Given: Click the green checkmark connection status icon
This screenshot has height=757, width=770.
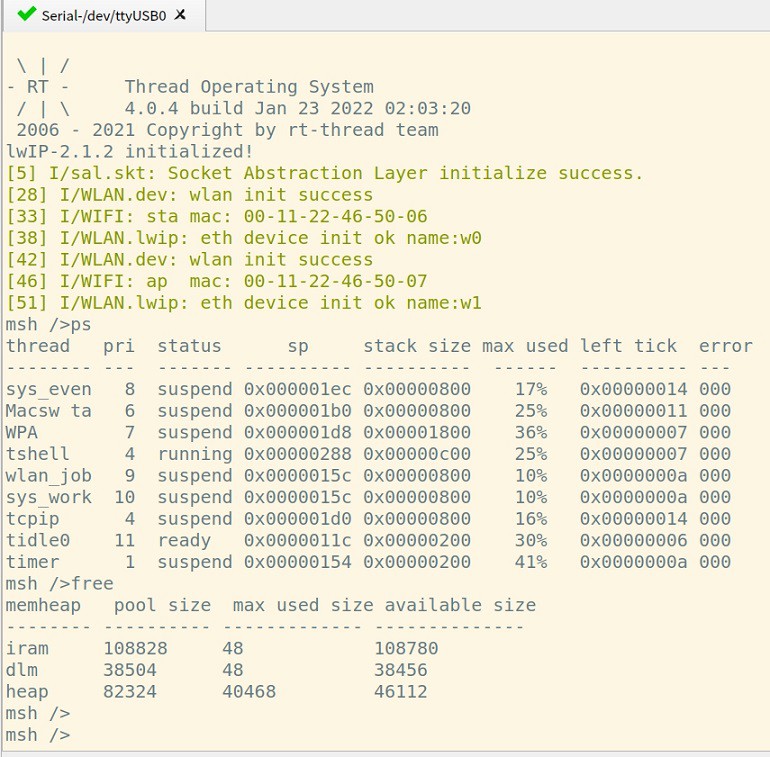Looking at the screenshot, I should [26, 15].
